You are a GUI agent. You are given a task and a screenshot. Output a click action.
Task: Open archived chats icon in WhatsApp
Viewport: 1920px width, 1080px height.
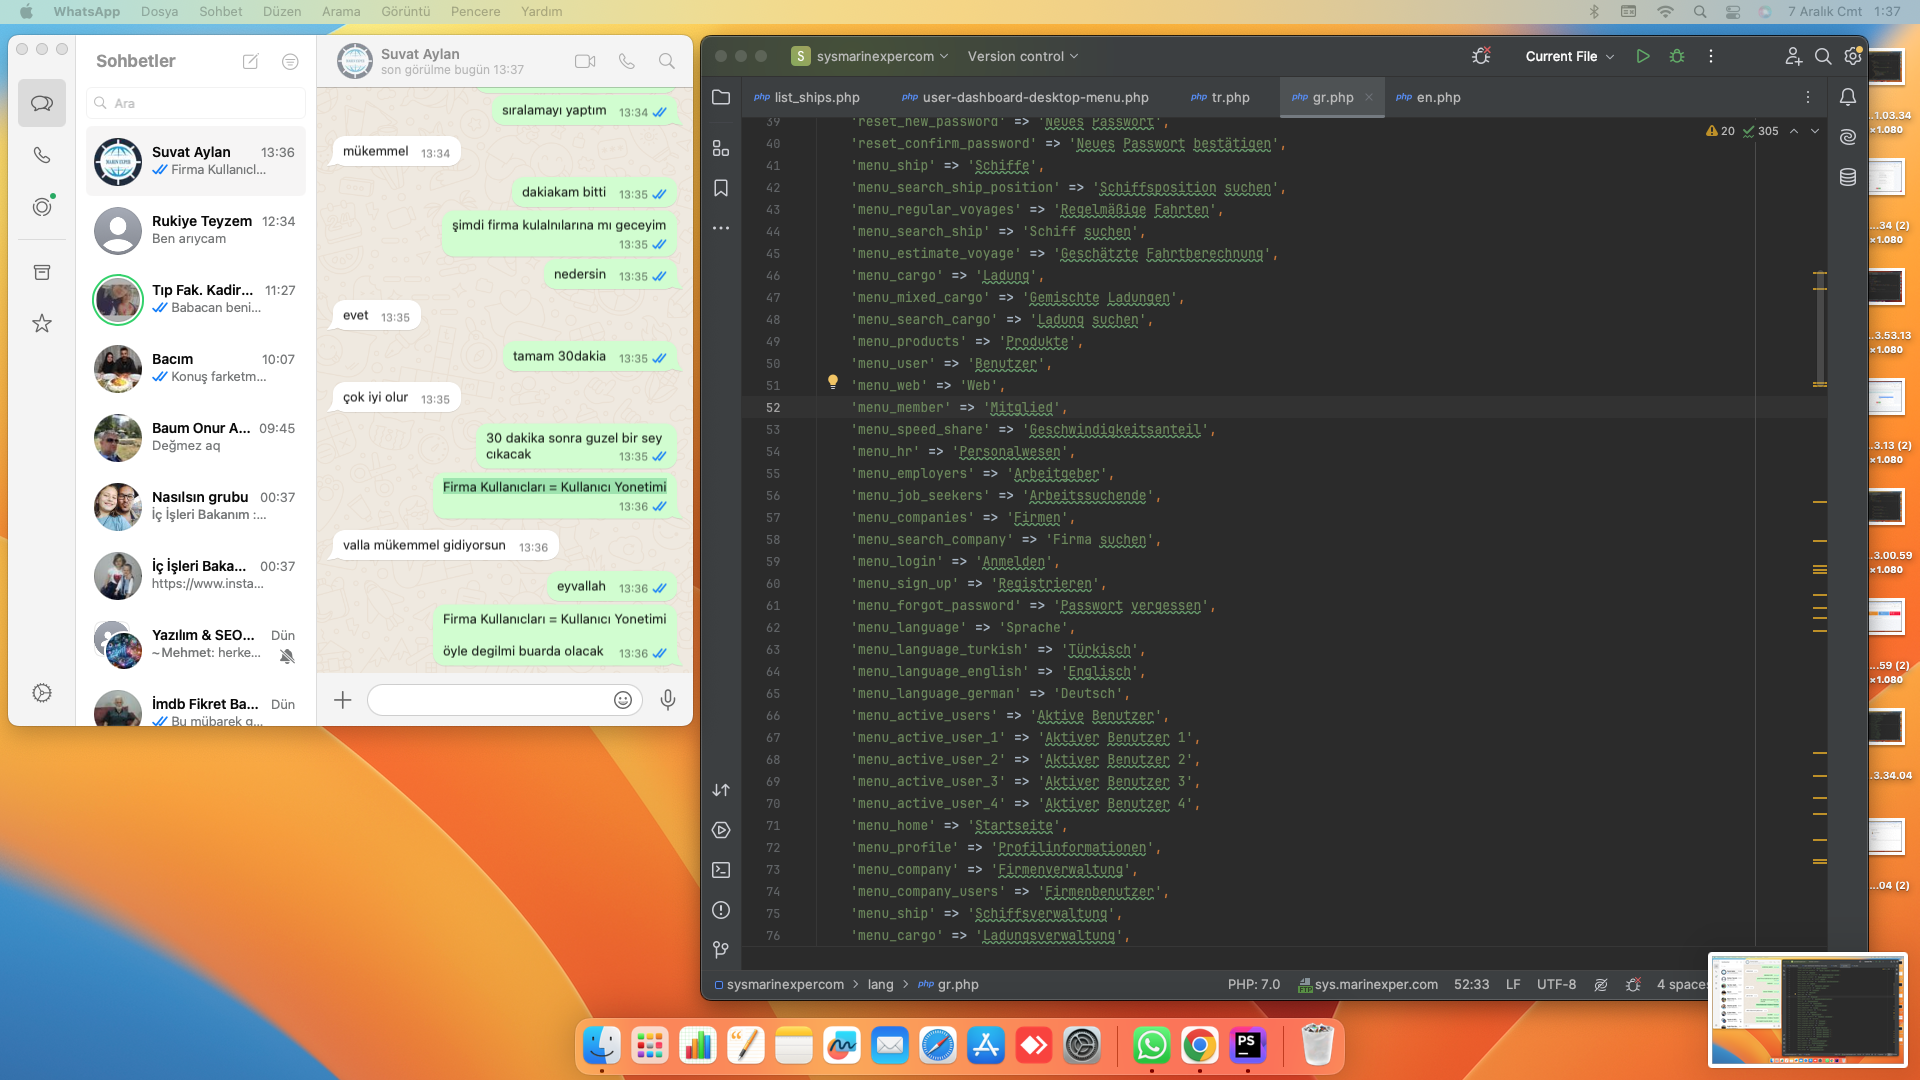tap(42, 272)
